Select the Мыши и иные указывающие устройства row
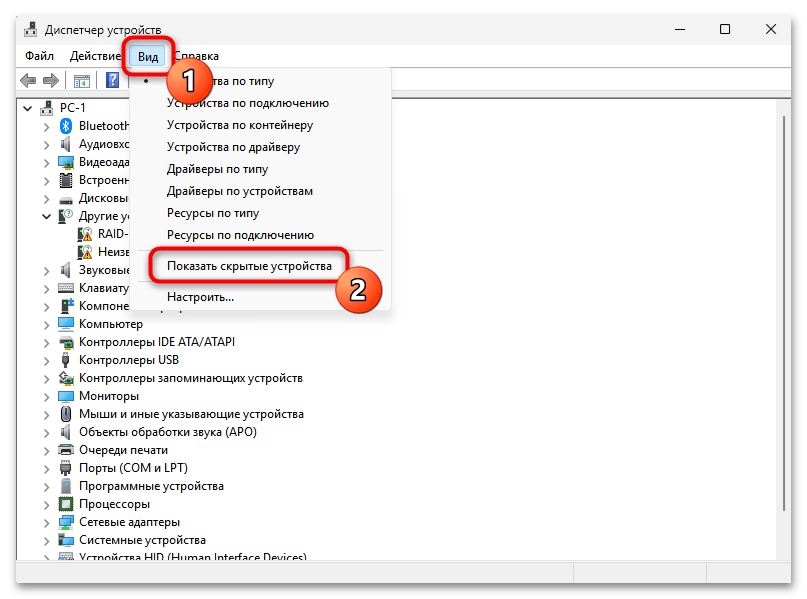The height and width of the screenshot is (599, 807). (x=191, y=414)
